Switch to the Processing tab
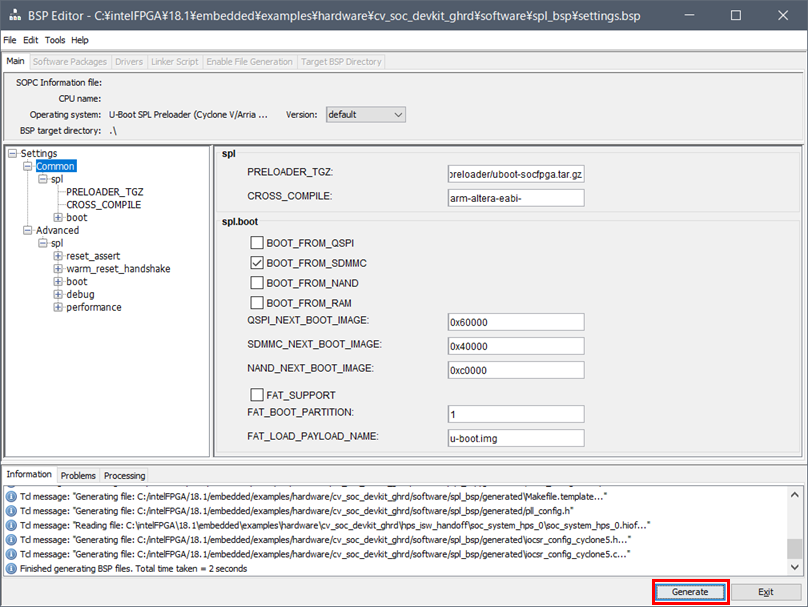The width and height of the screenshot is (808, 607). [124, 476]
